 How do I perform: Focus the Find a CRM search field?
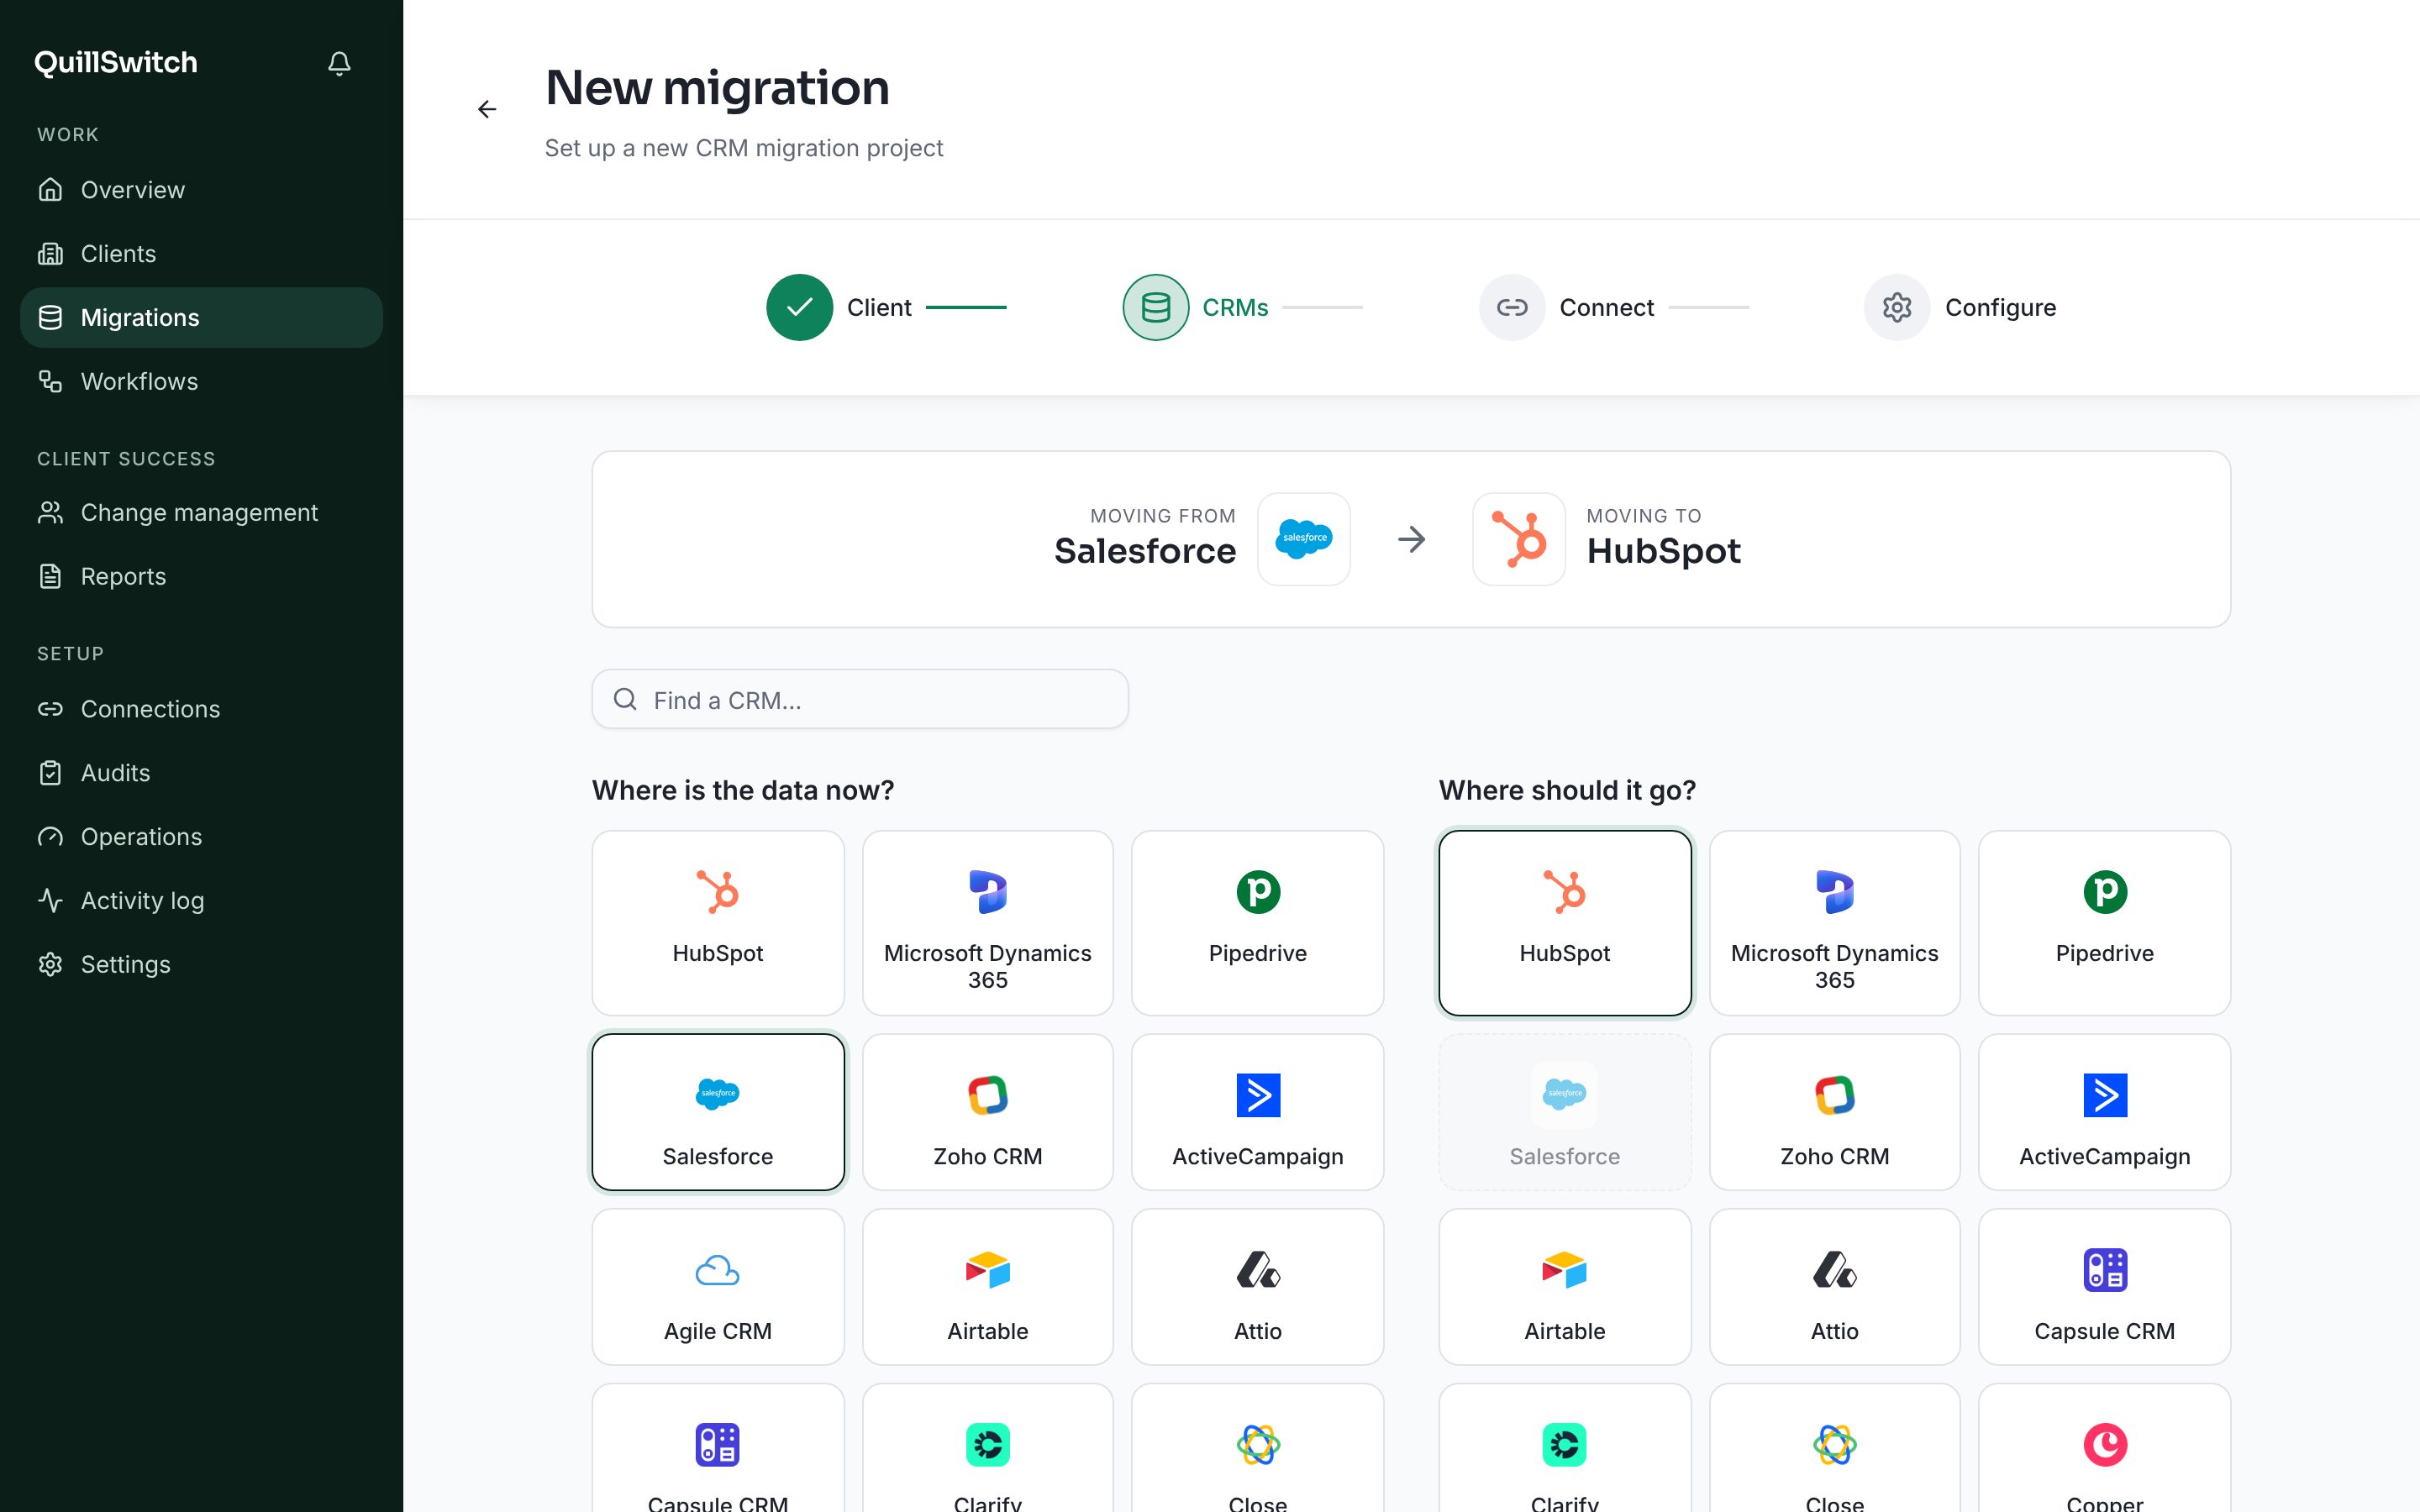(x=860, y=699)
